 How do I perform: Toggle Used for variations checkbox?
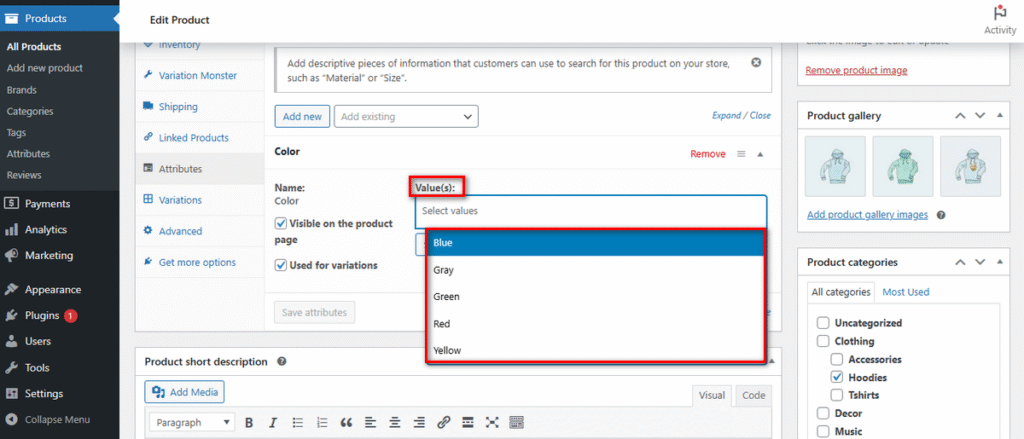(281, 266)
